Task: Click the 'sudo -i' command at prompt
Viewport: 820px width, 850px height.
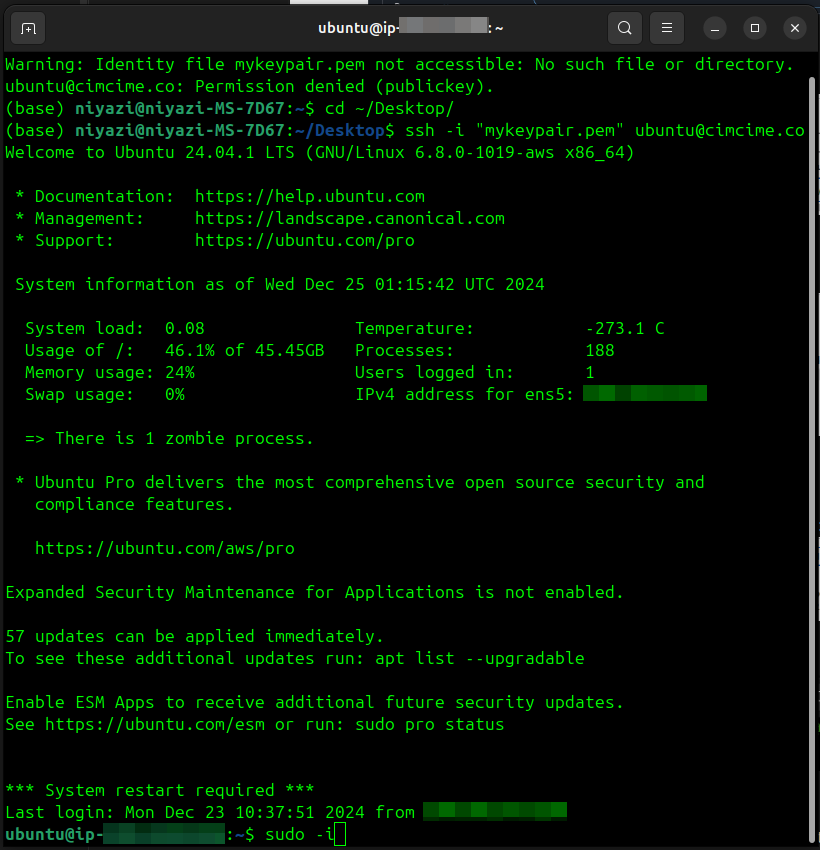Action: (x=300, y=834)
